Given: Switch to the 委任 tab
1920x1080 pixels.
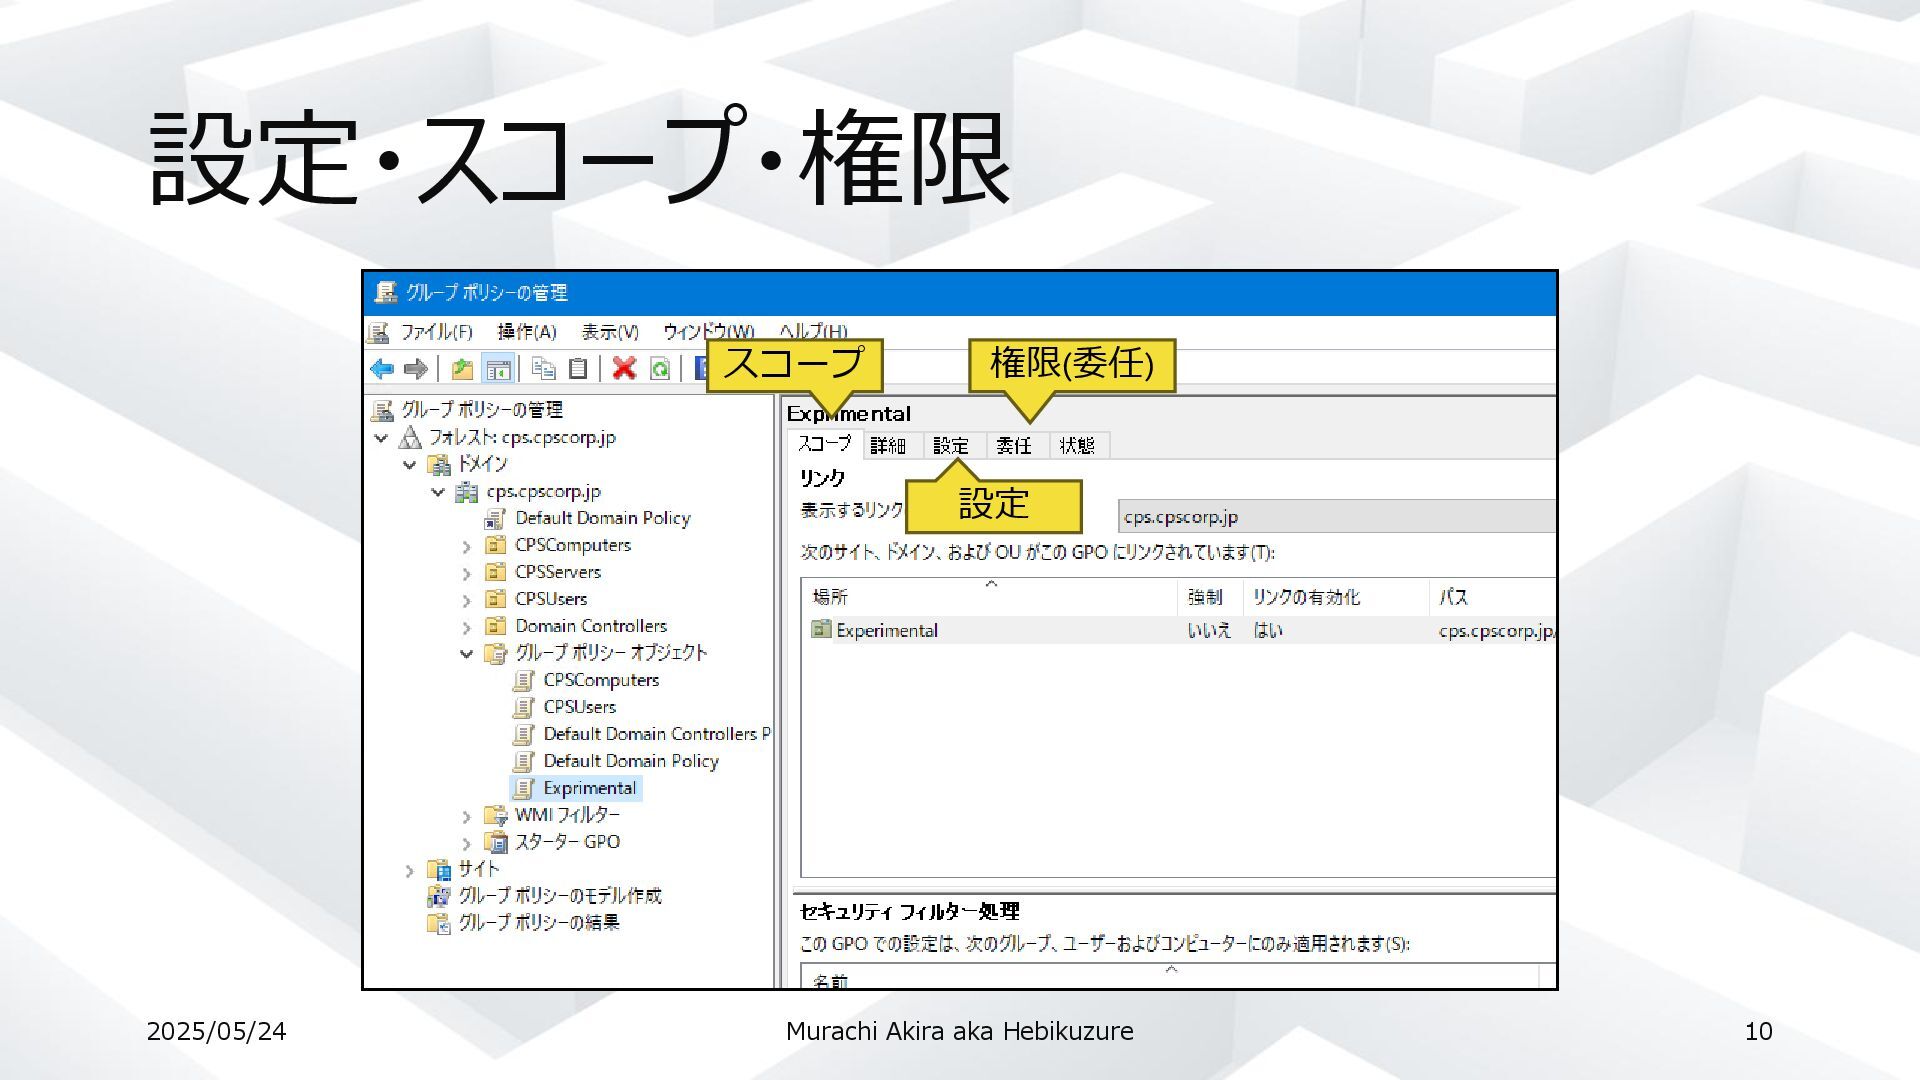Looking at the screenshot, I should point(1014,446).
